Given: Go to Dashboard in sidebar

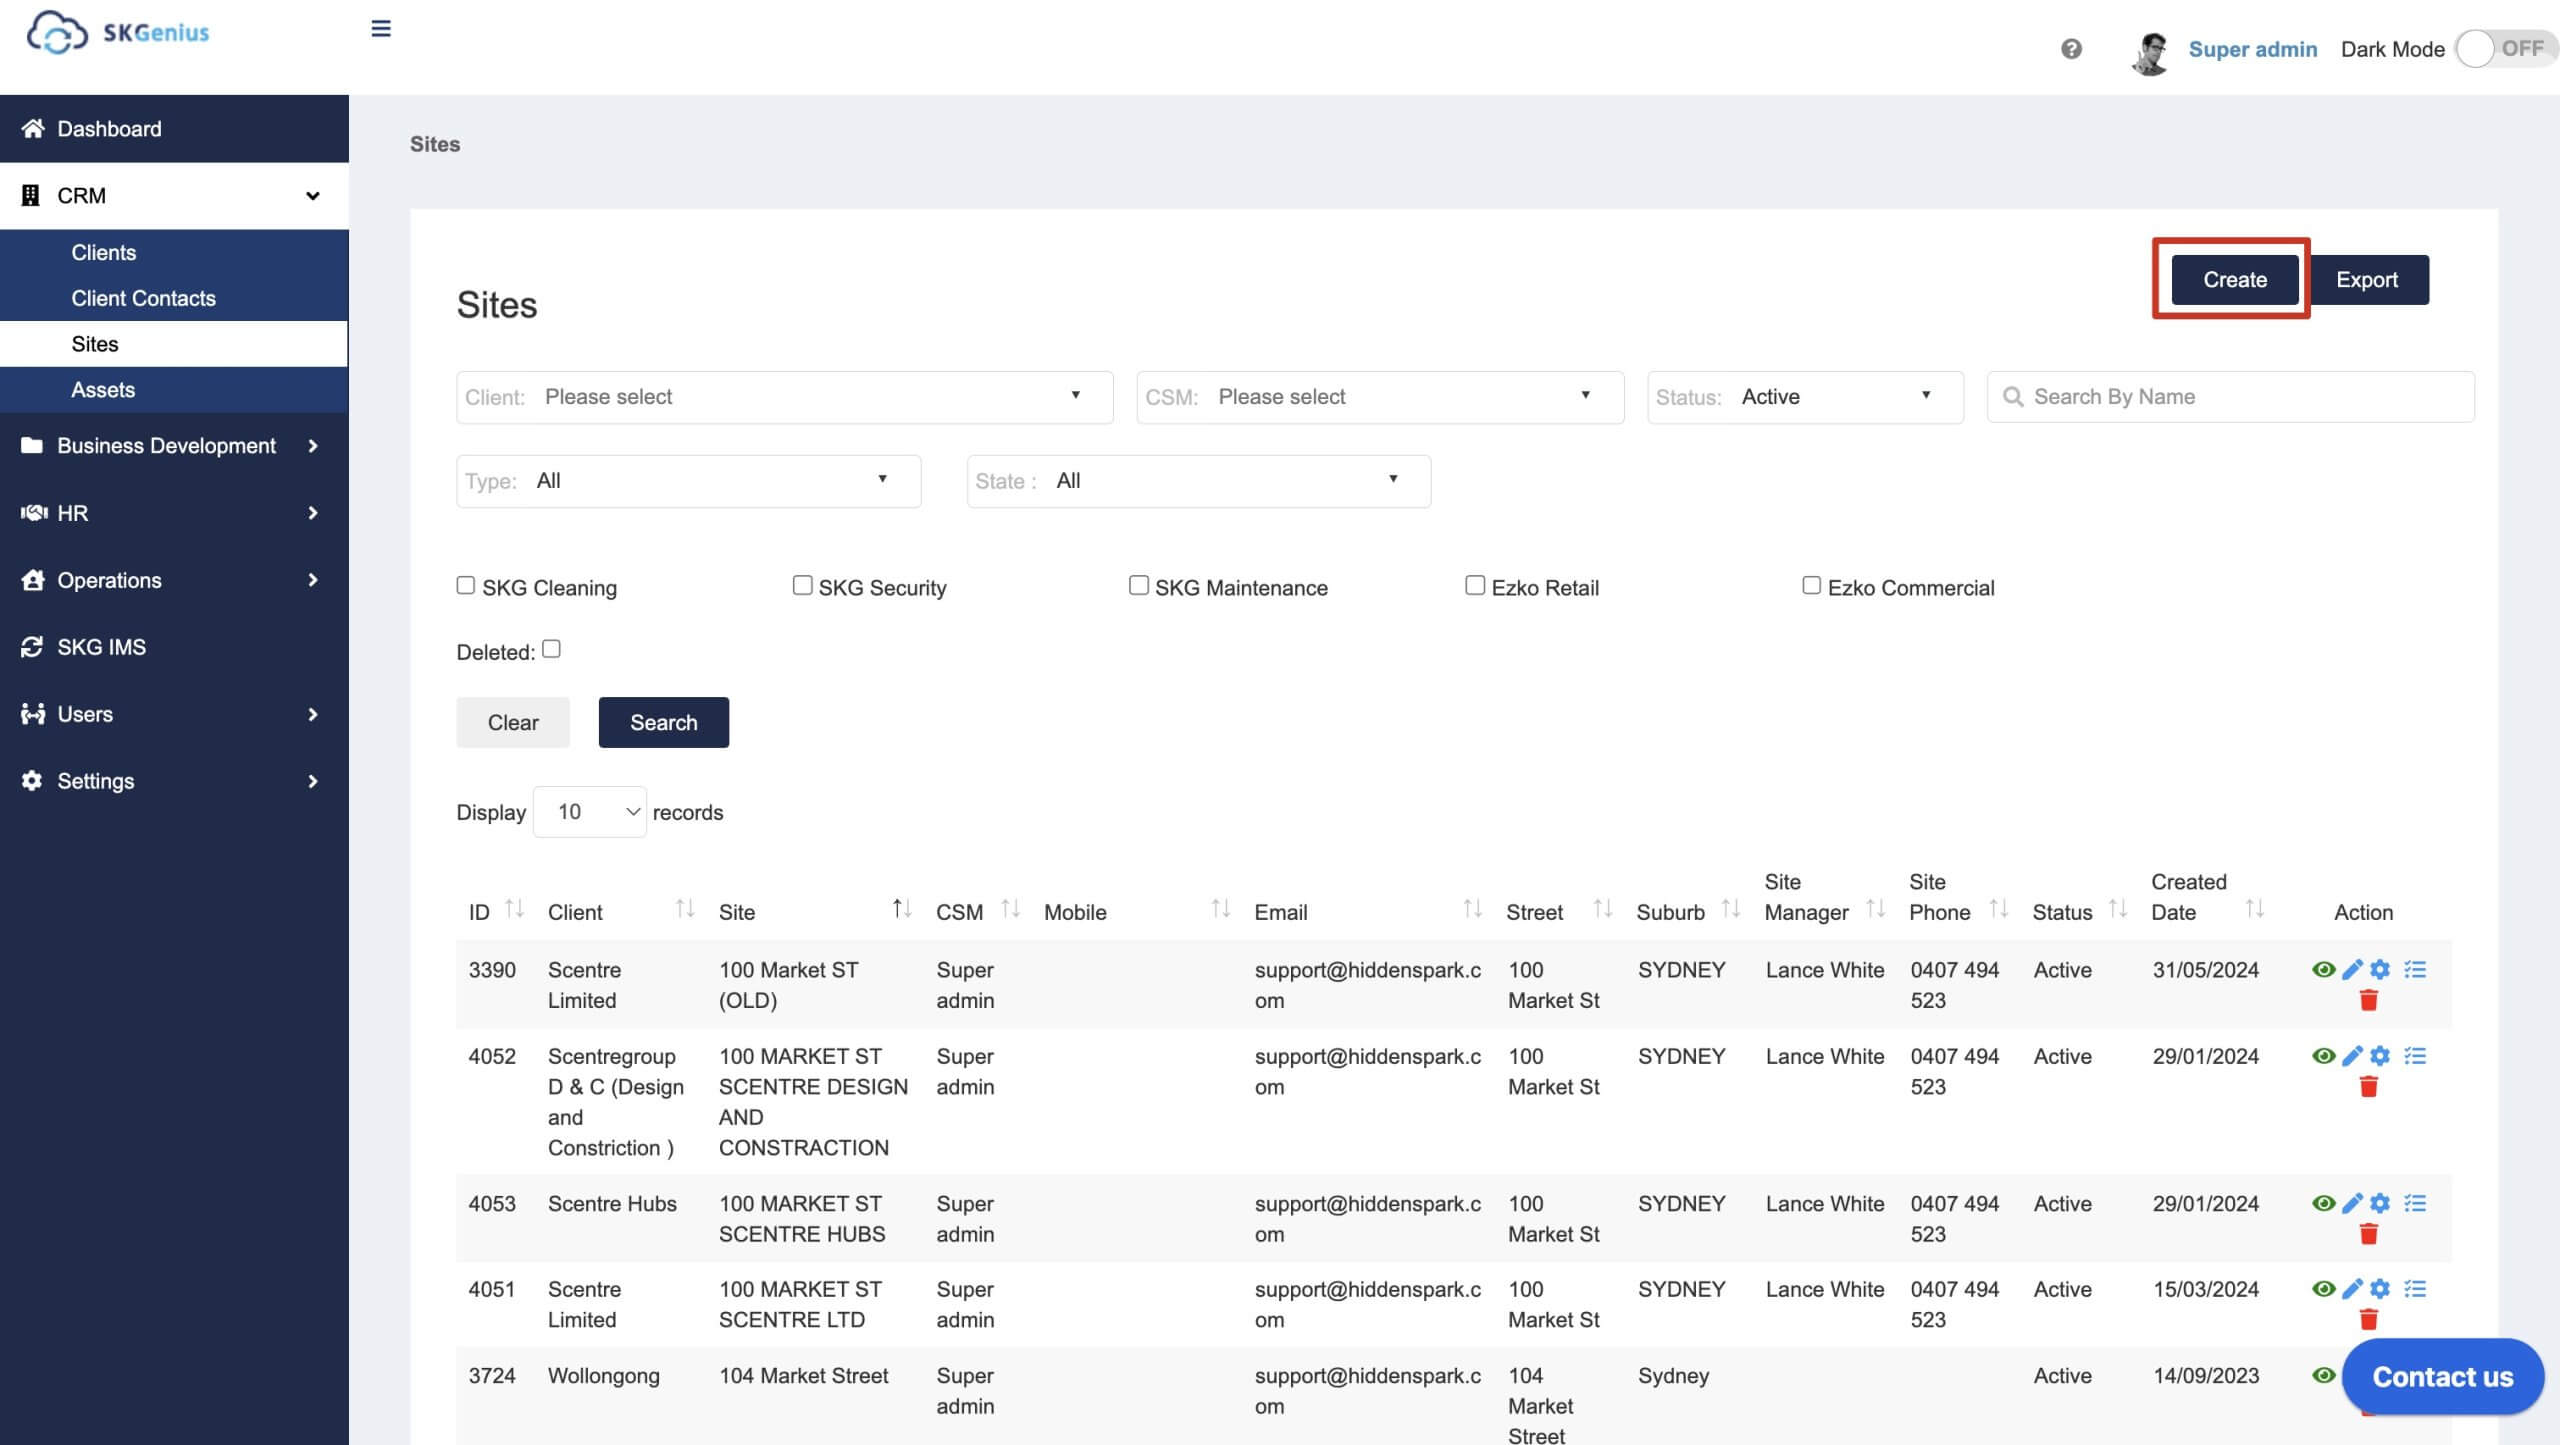Looking at the screenshot, I should (x=174, y=129).
